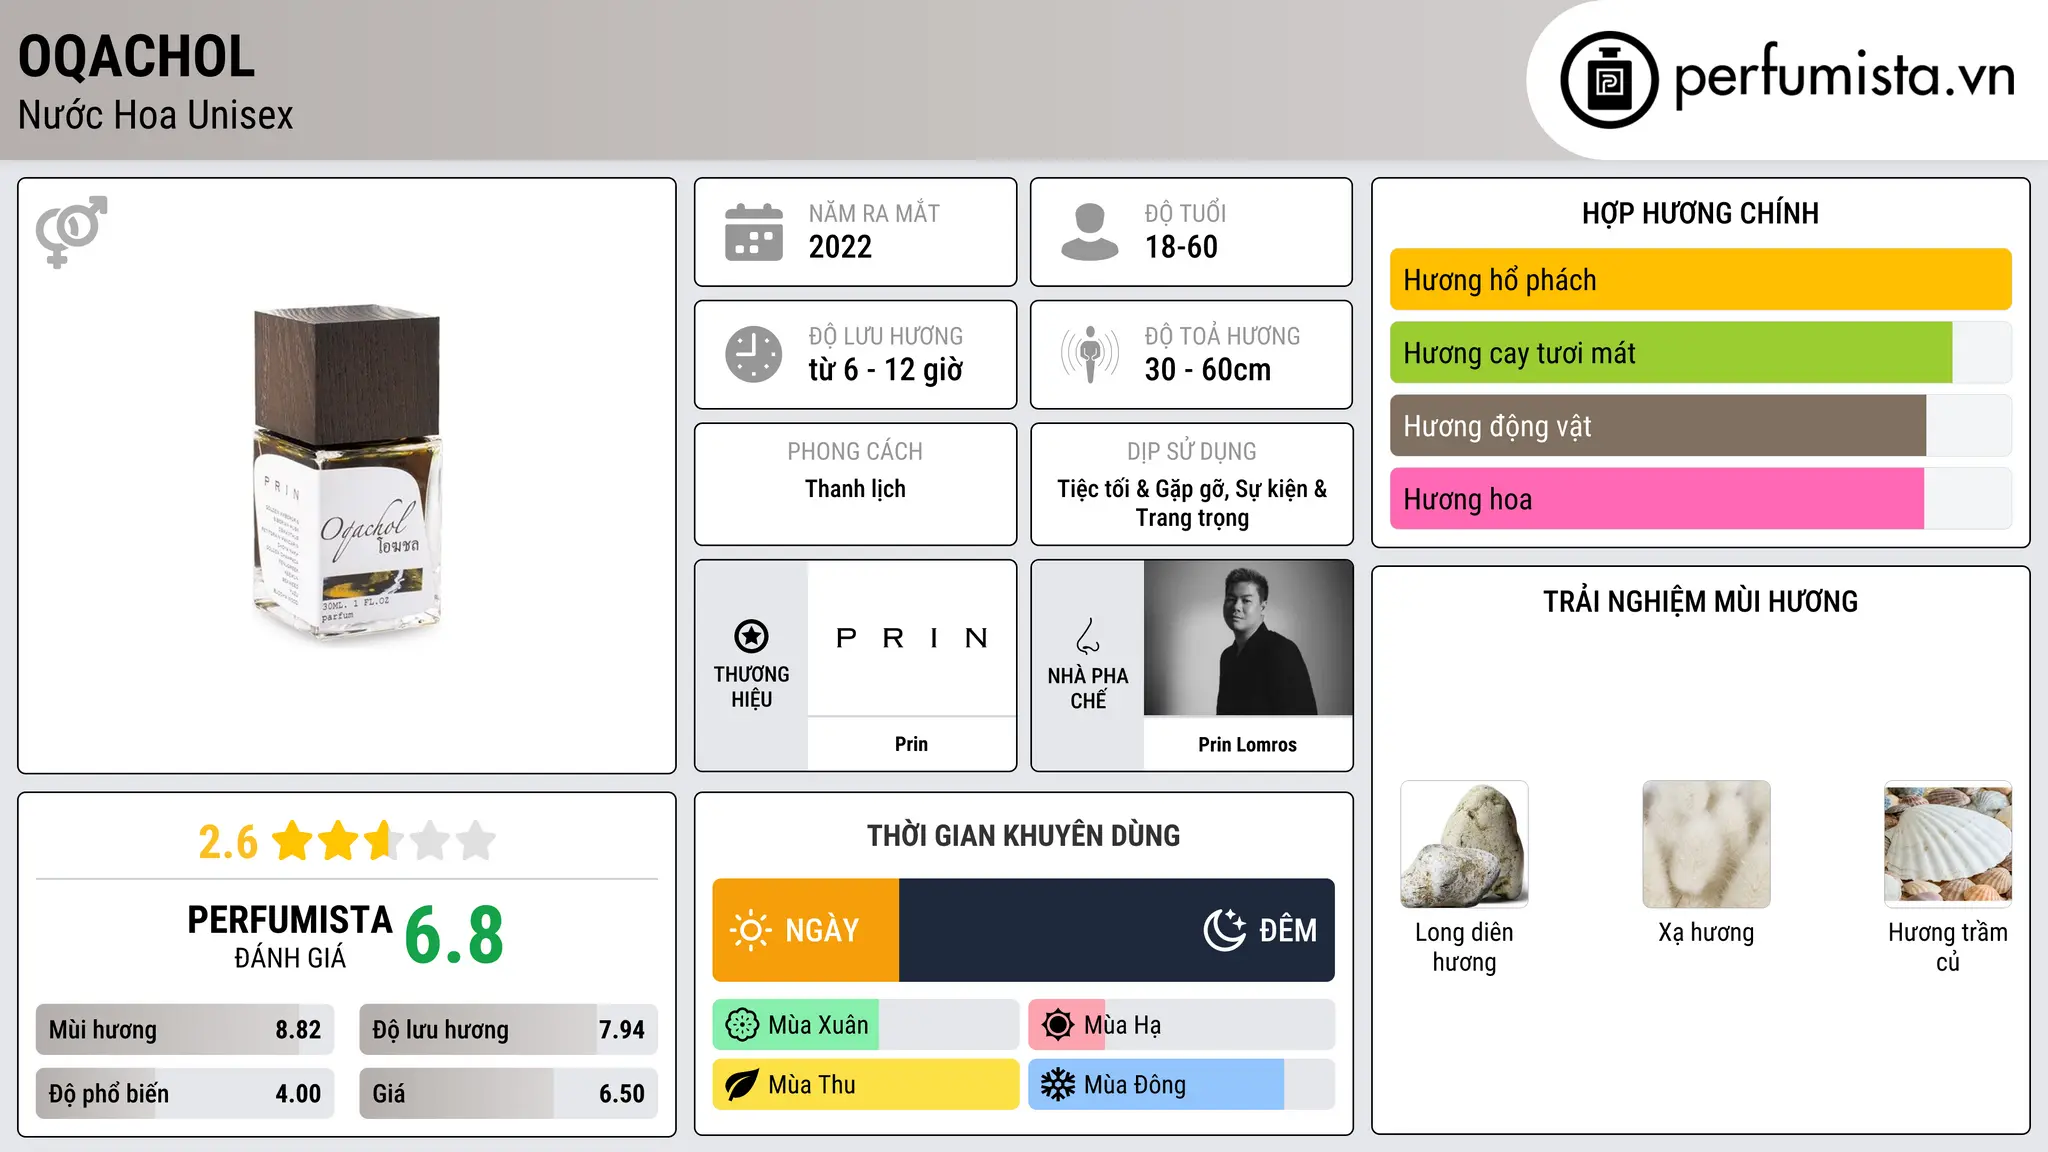This screenshot has height=1152, width=2048.
Task: Click the star badge icon above Thương hiệu
Action: pyautogui.click(x=751, y=636)
